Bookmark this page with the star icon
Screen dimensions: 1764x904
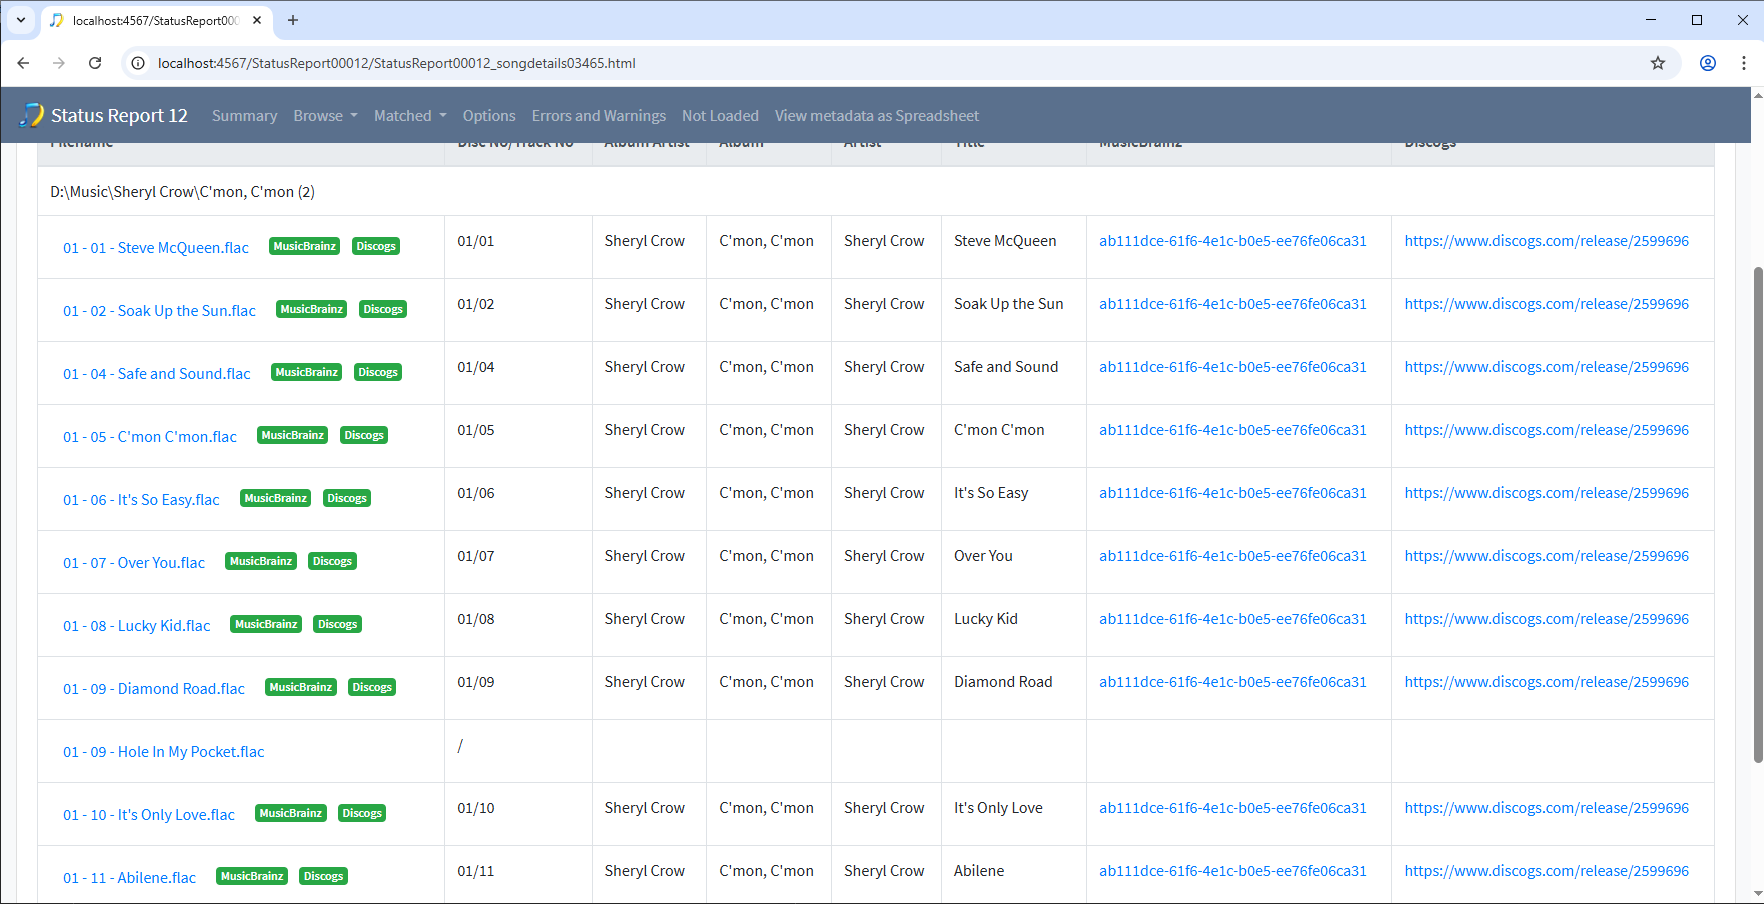tap(1658, 63)
